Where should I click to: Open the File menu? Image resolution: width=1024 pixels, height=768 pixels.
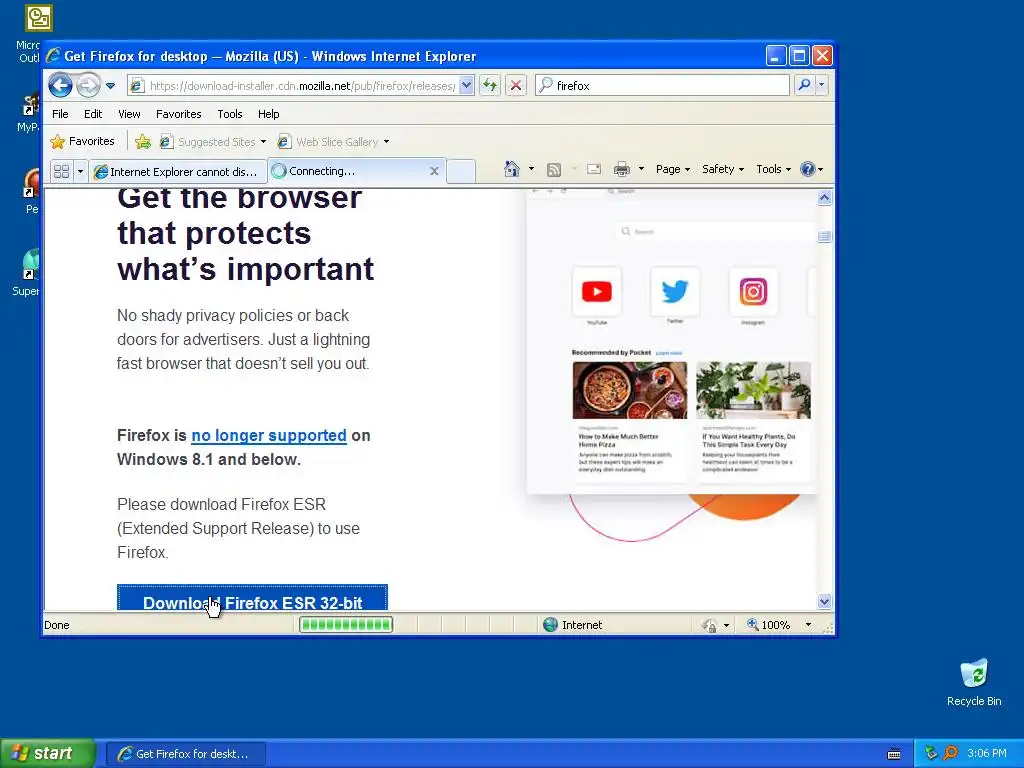[60, 114]
